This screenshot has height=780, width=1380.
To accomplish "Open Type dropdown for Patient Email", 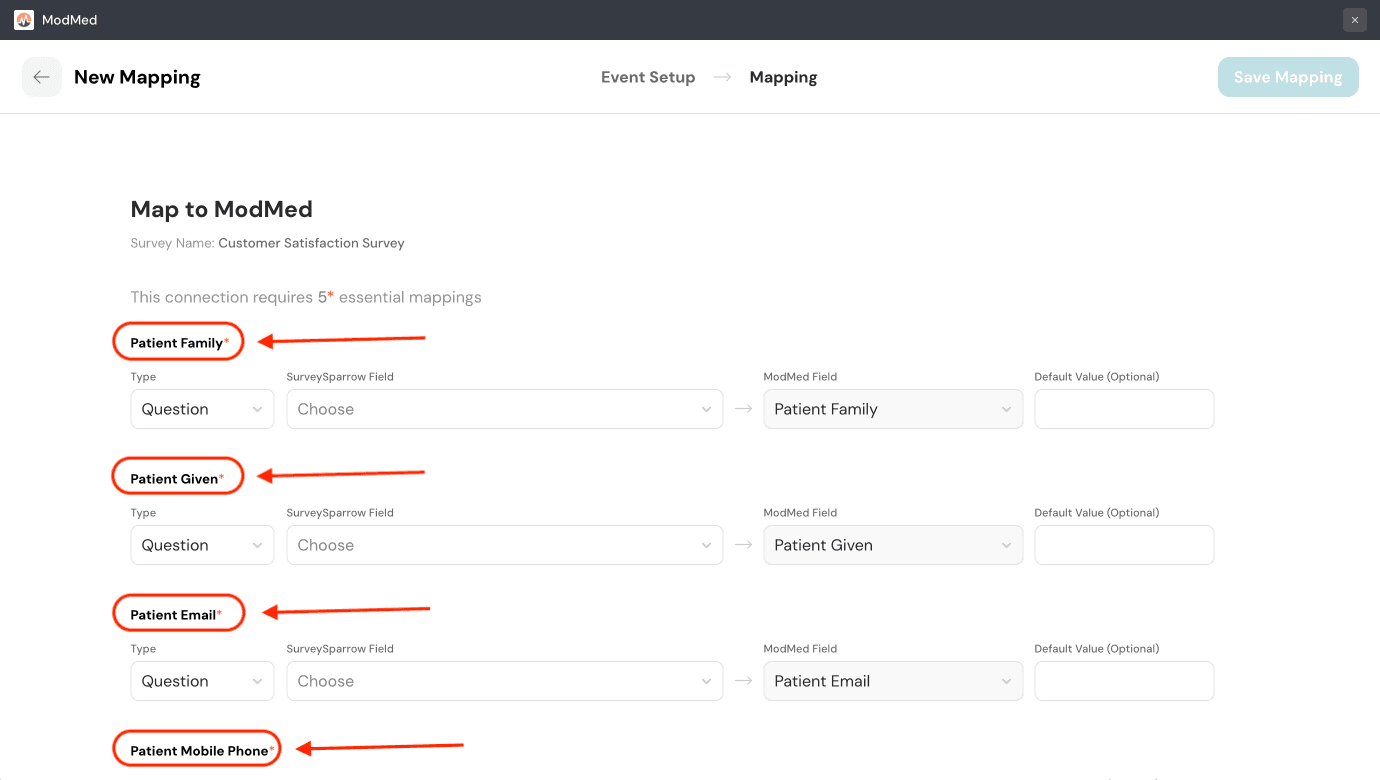I will tap(202, 681).
